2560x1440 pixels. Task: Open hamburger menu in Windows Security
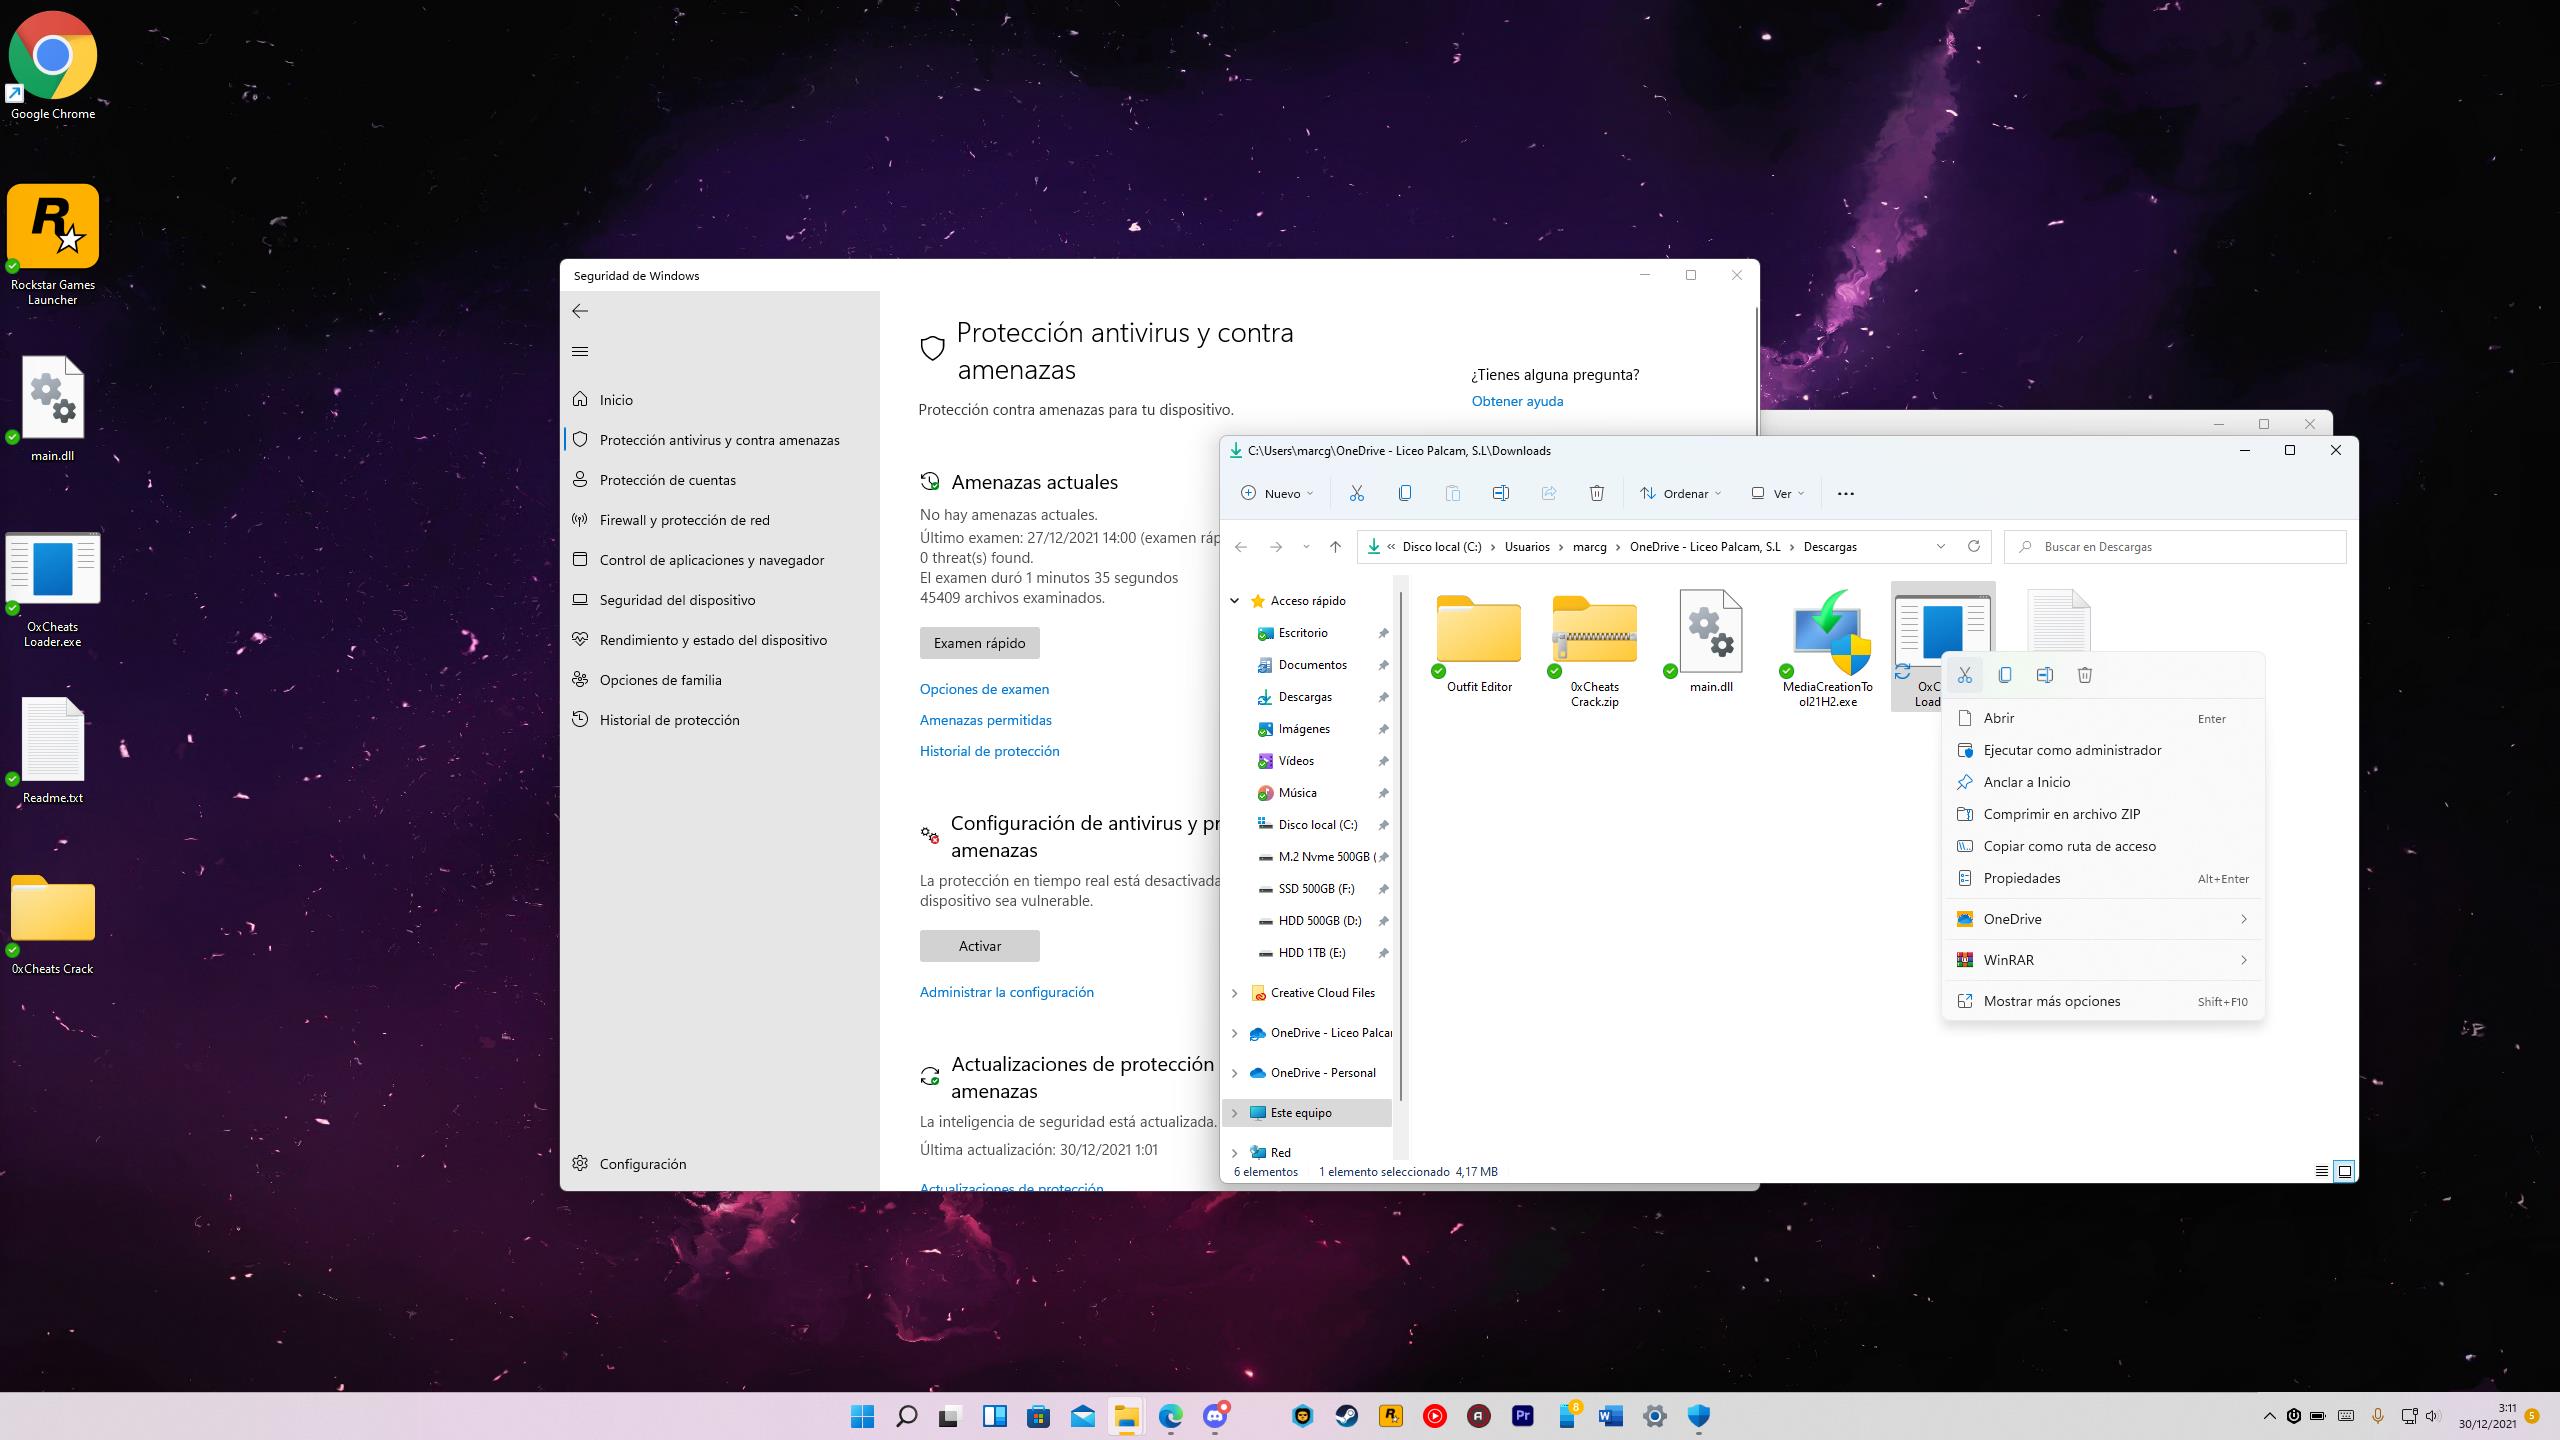580,351
